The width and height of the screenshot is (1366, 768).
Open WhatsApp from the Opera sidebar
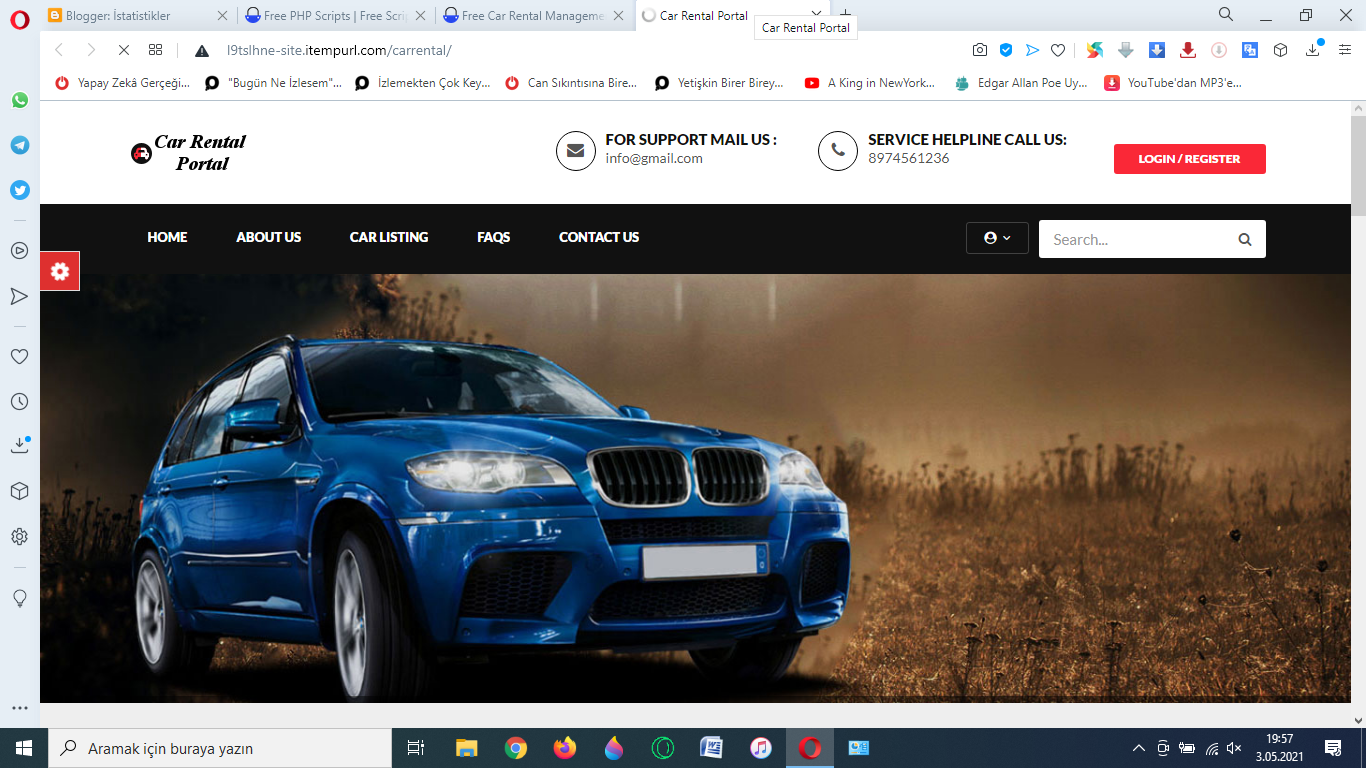click(19, 99)
